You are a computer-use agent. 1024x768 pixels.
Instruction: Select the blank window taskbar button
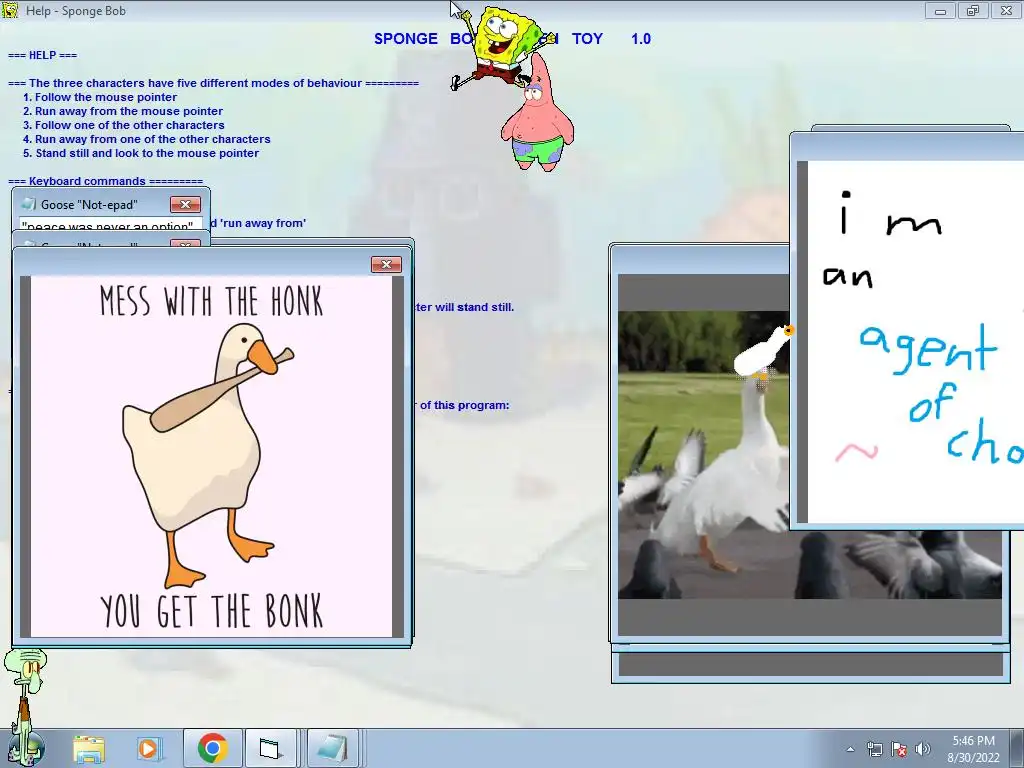click(x=270, y=748)
